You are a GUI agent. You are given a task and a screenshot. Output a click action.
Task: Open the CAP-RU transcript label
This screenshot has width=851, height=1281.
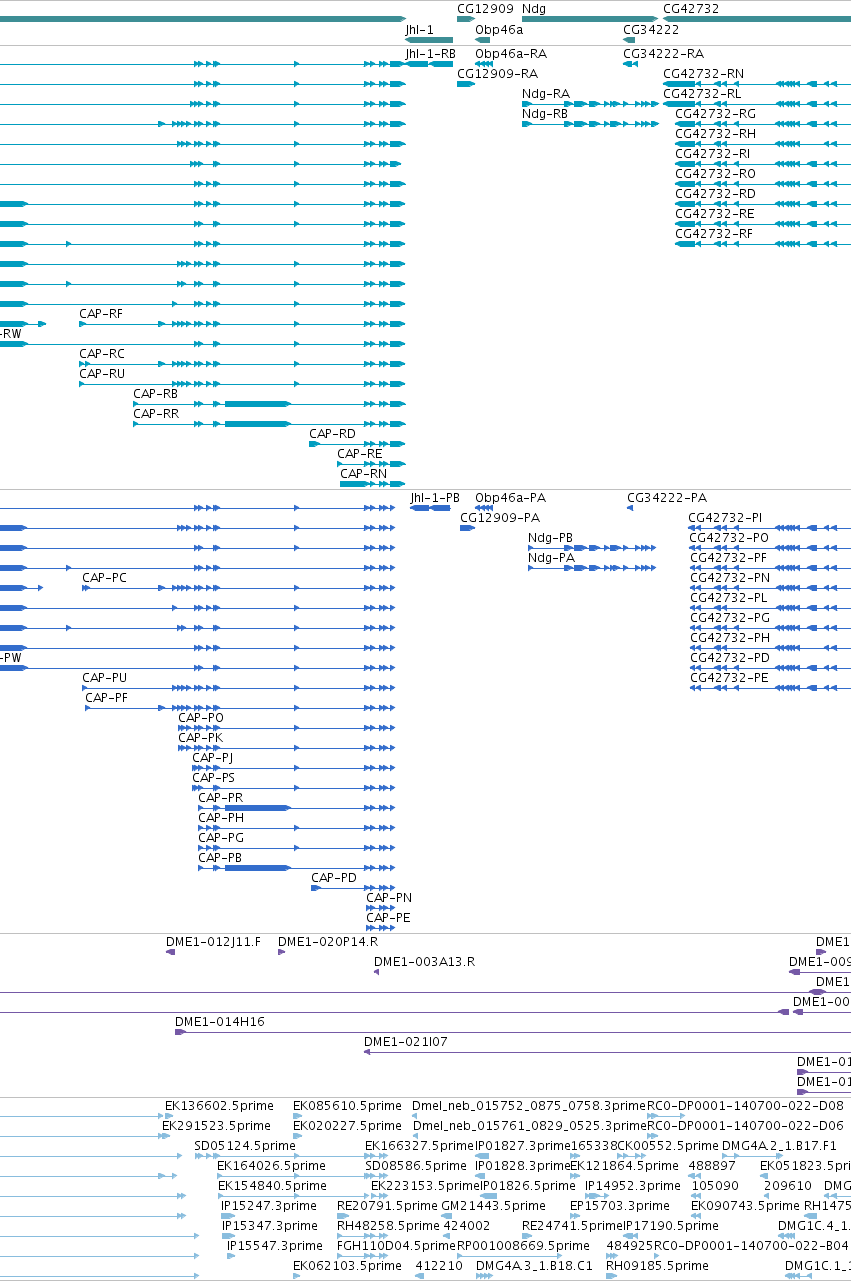[102, 374]
